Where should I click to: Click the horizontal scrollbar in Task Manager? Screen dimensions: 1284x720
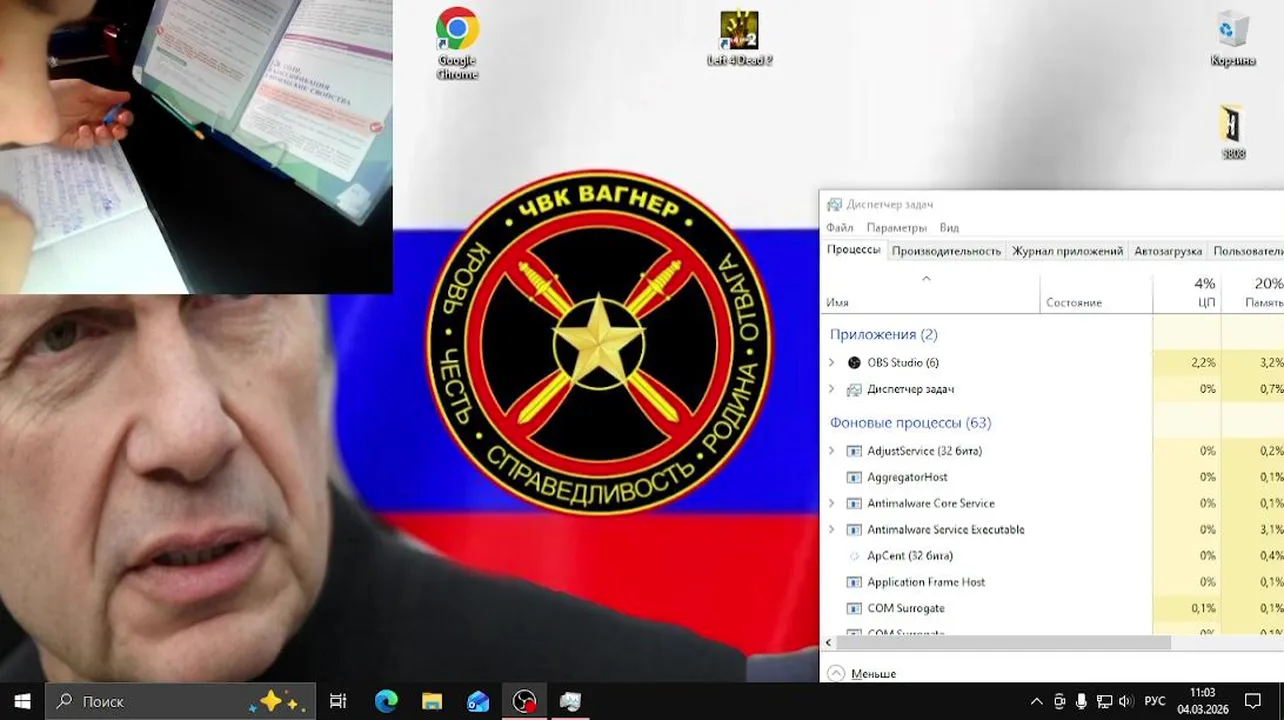1004,643
